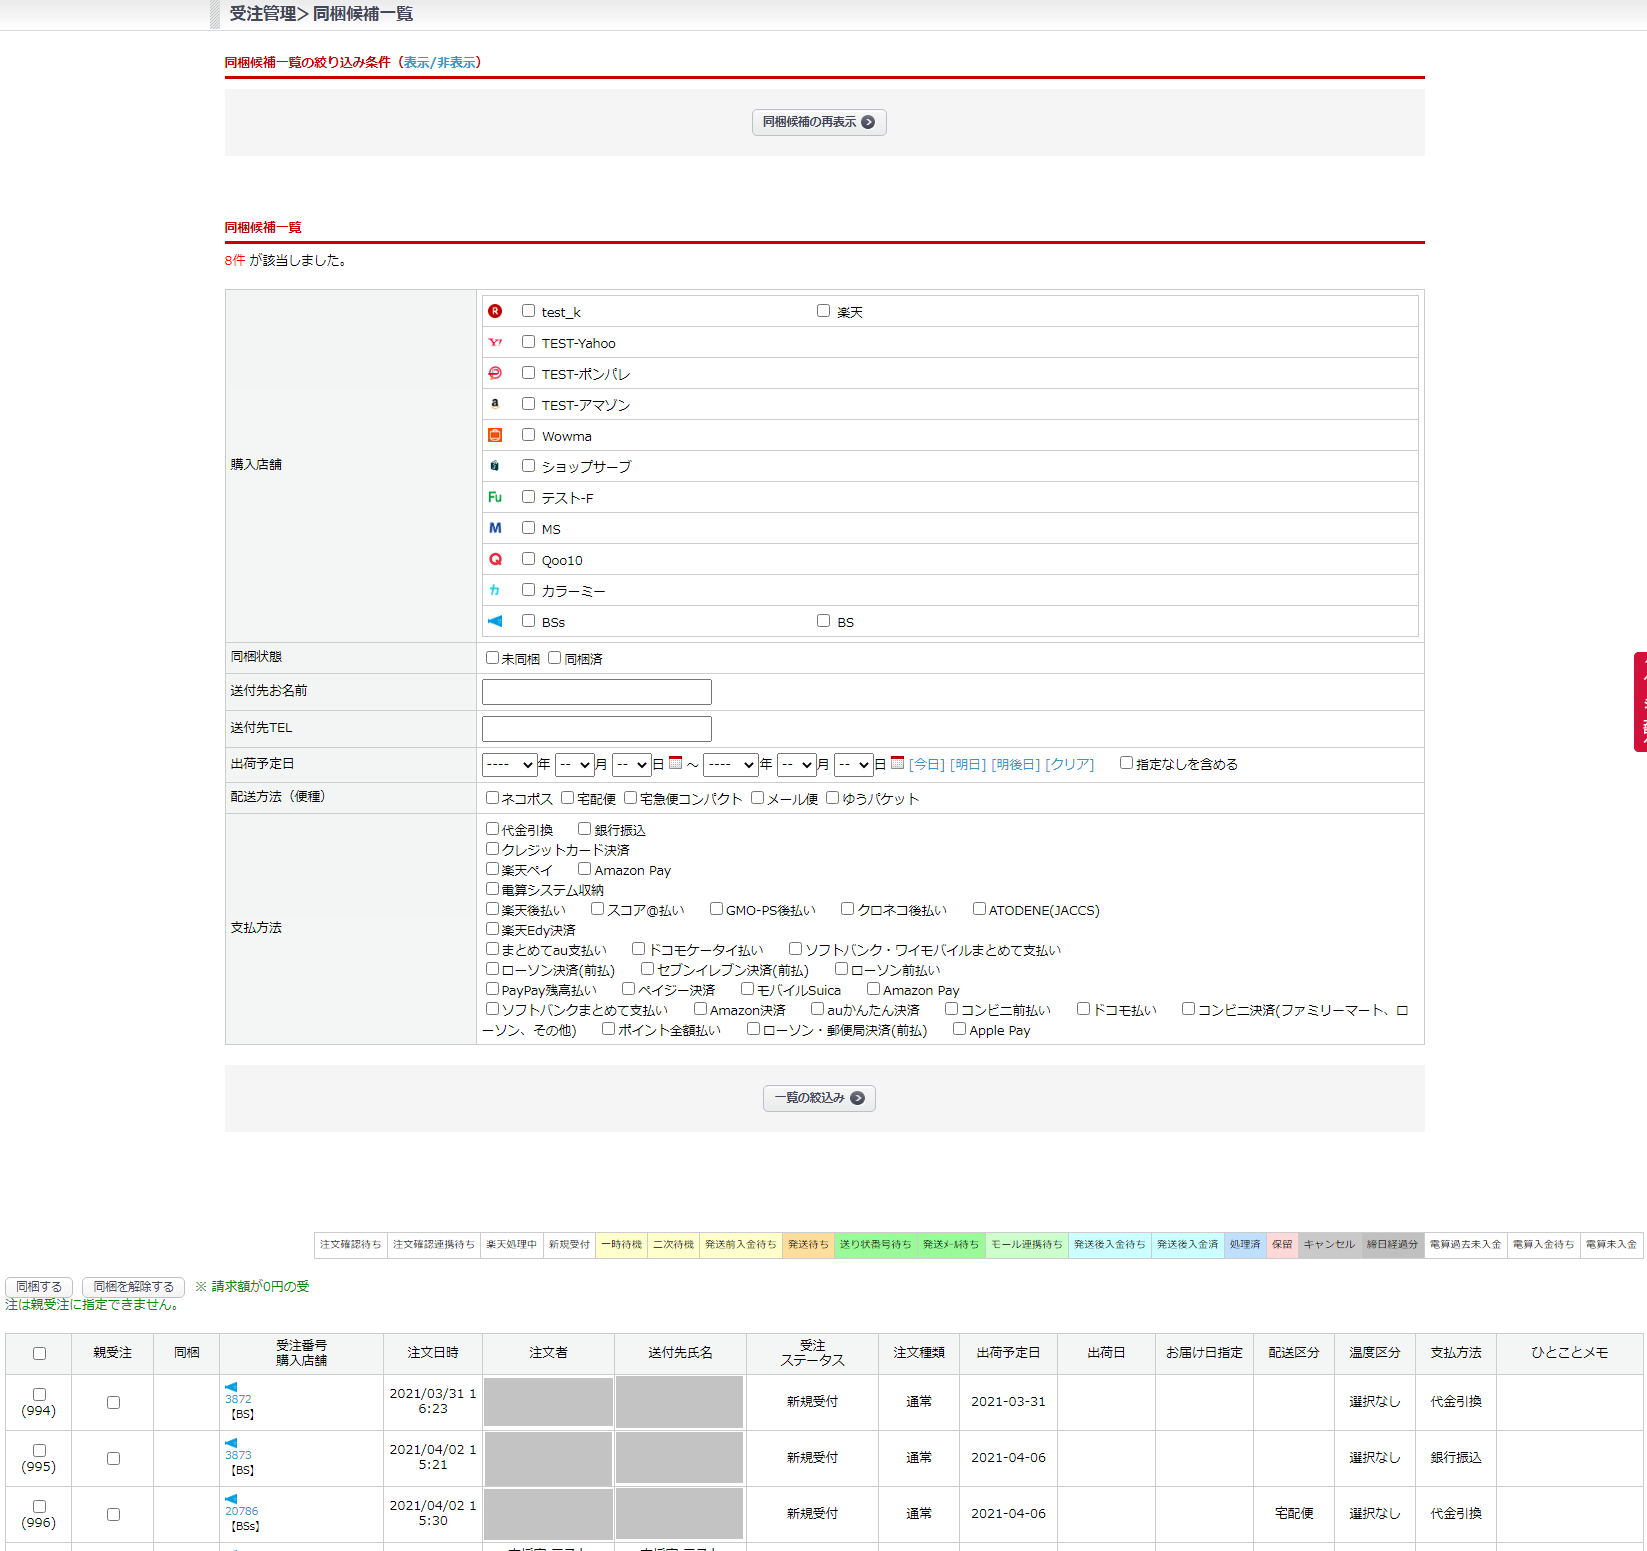Click the 送付先TEL text field
This screenshot has width=1647, height=1551.
[597, 729]
